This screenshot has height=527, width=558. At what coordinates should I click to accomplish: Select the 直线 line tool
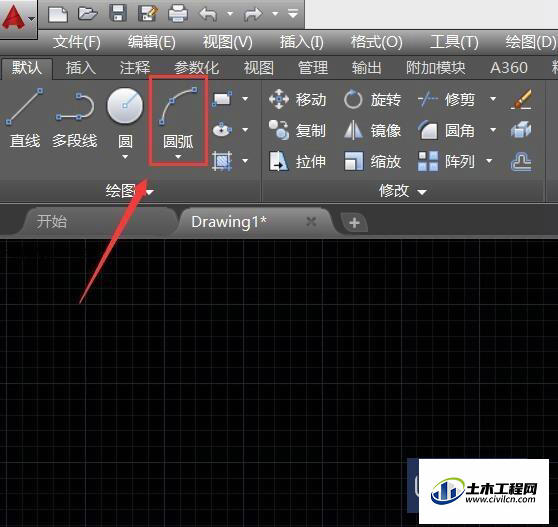[25, 118]
